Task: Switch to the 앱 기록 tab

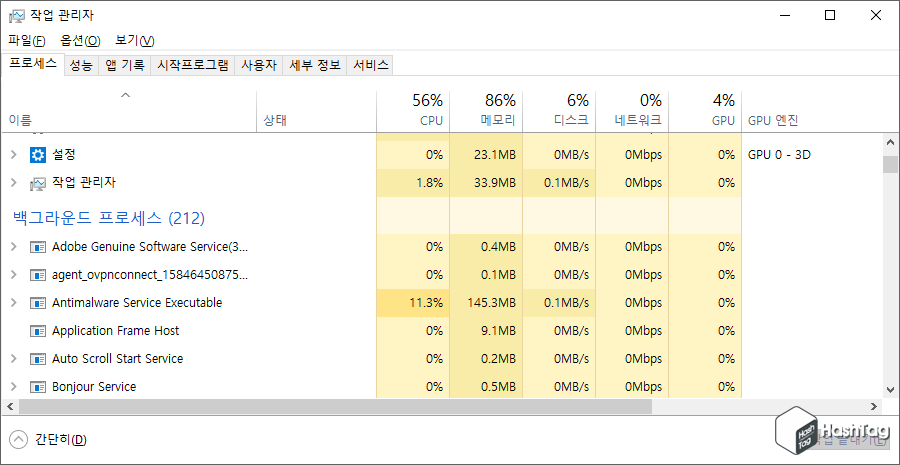Action: click(125, 65)
